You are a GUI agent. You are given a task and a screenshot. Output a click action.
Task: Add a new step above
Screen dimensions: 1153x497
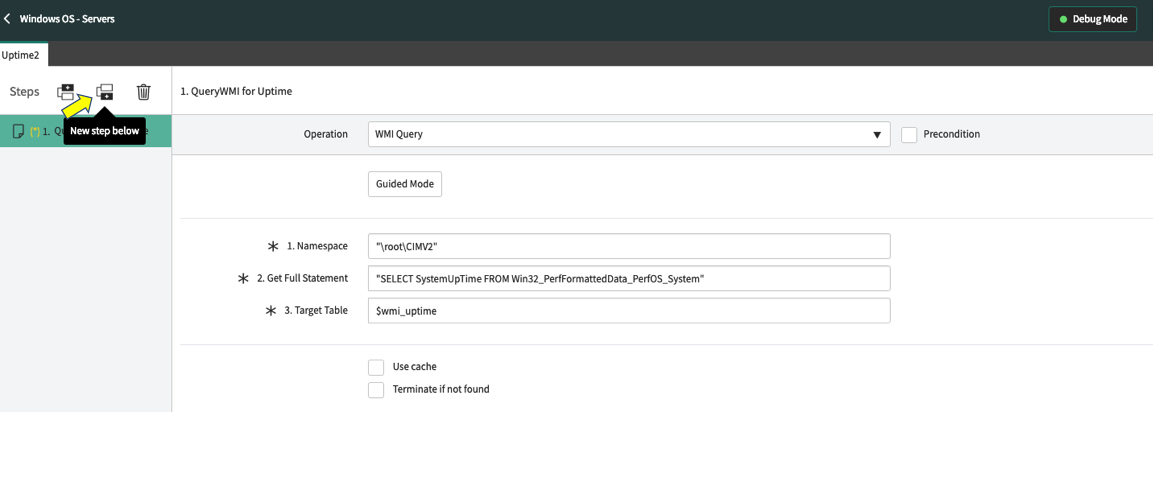tap(66, 92)
